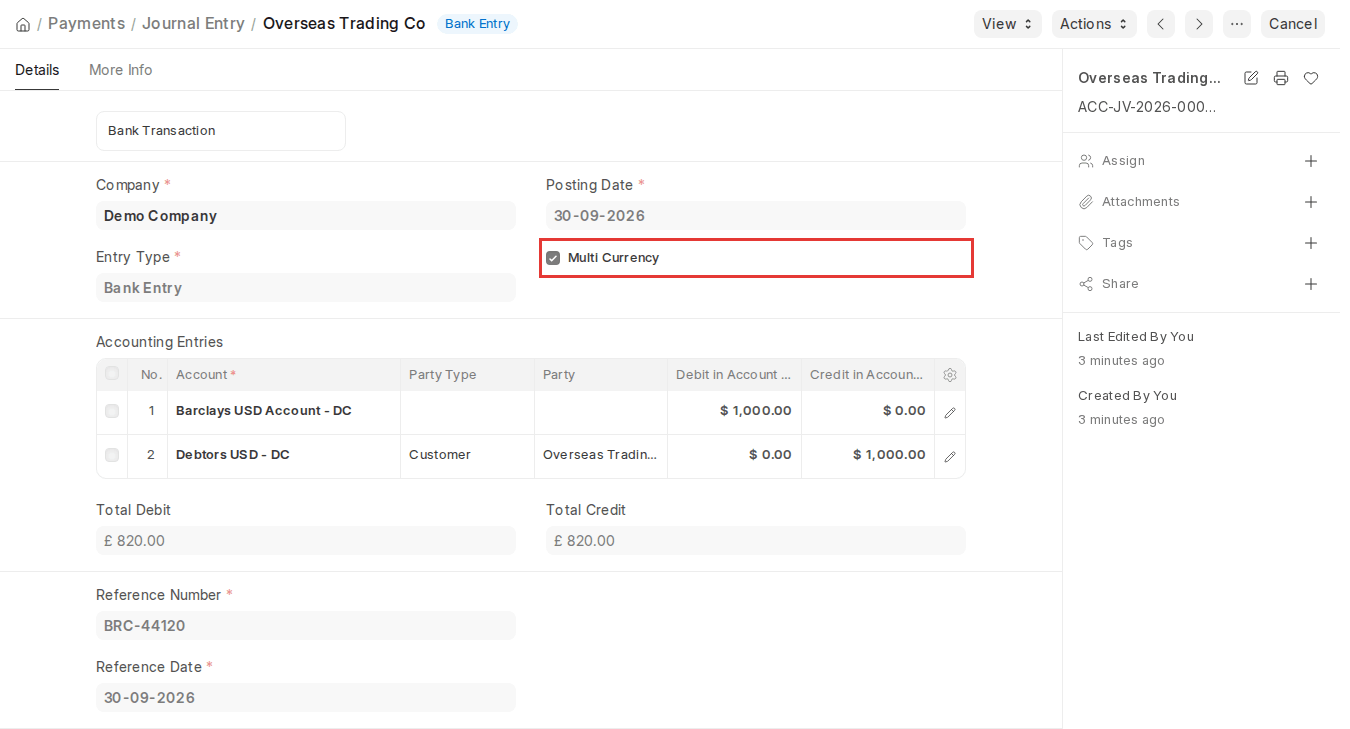Click the Posting Date field

[x=756, y=216]
